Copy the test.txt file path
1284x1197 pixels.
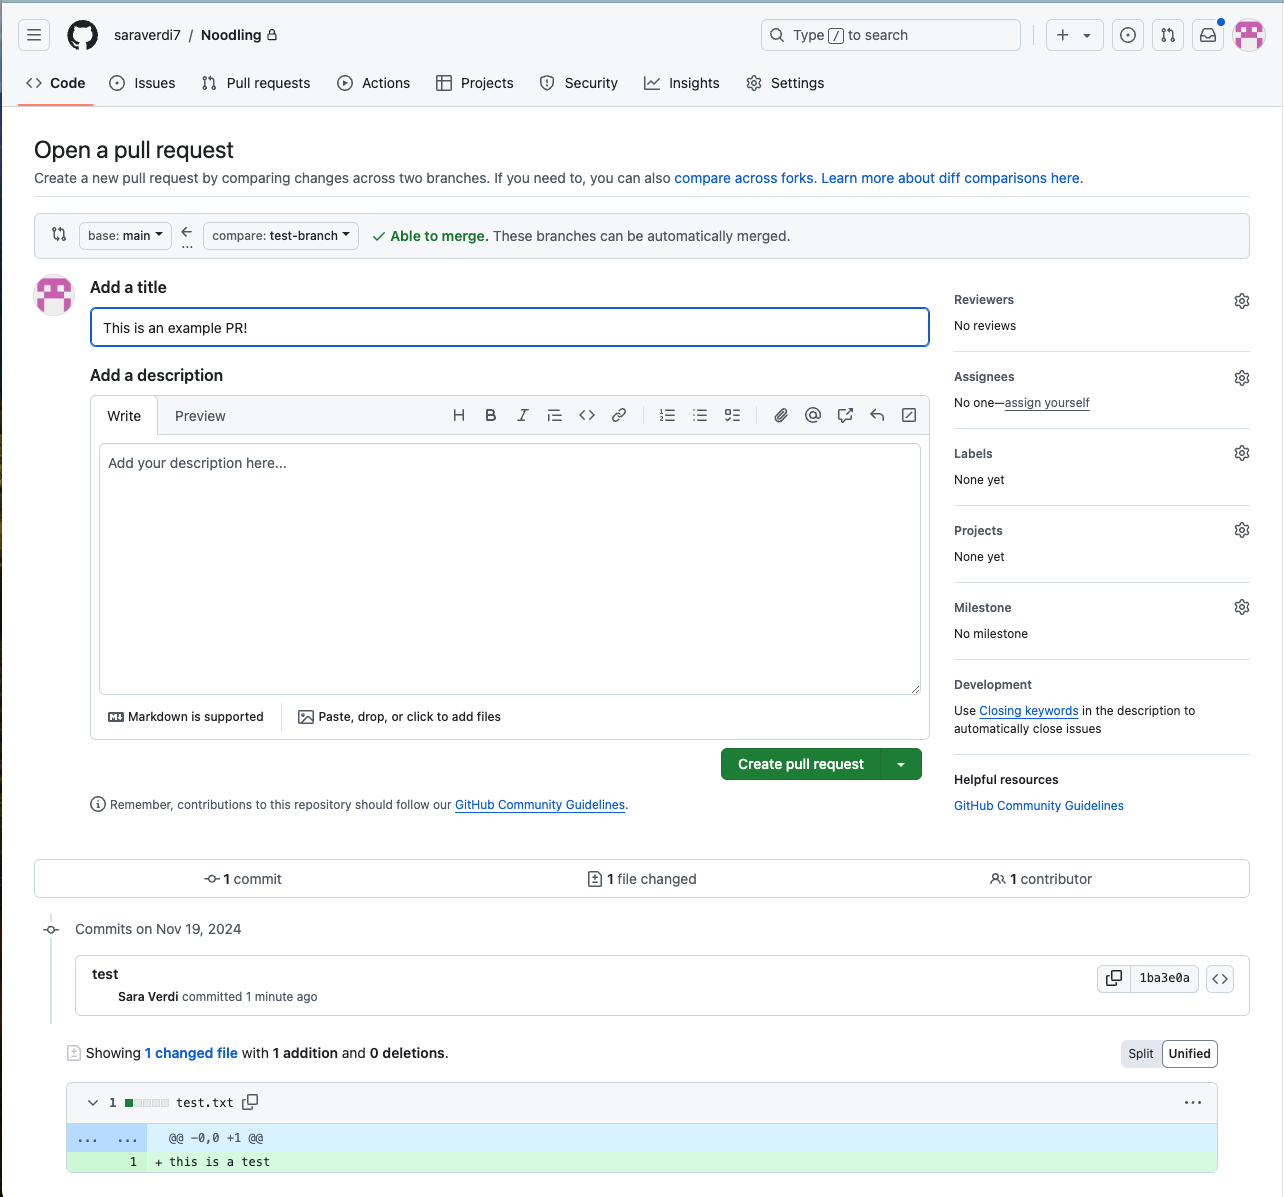250,1102
